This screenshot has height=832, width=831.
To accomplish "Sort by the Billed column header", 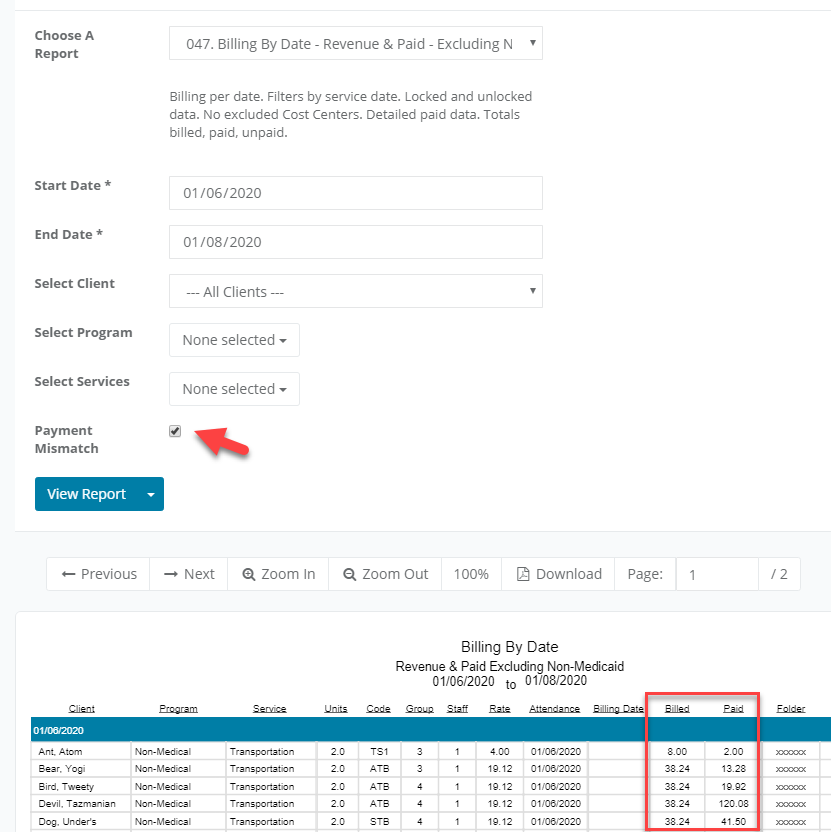I will pos(677,709).
